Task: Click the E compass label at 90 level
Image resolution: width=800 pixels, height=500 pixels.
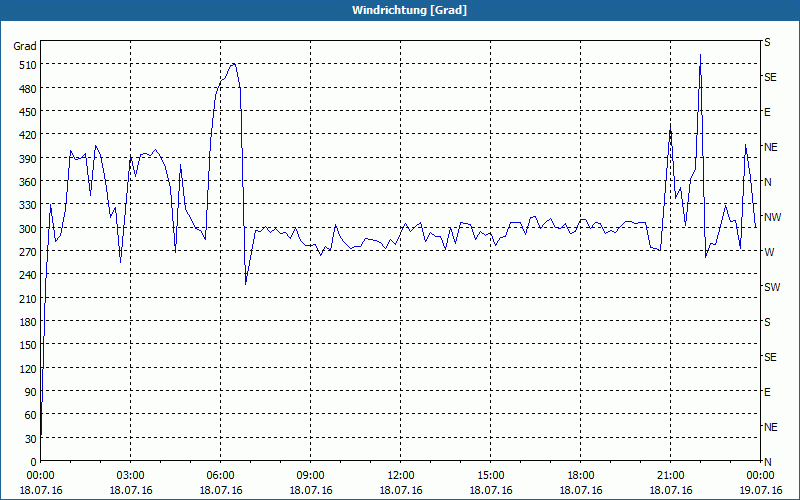Action: 767,392
